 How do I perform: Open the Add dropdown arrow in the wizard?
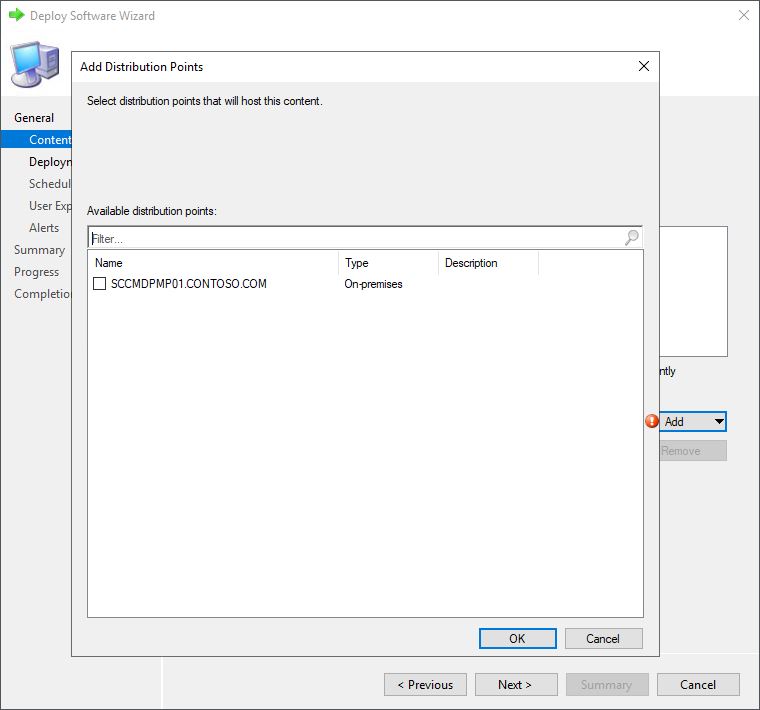pos(719,421)
